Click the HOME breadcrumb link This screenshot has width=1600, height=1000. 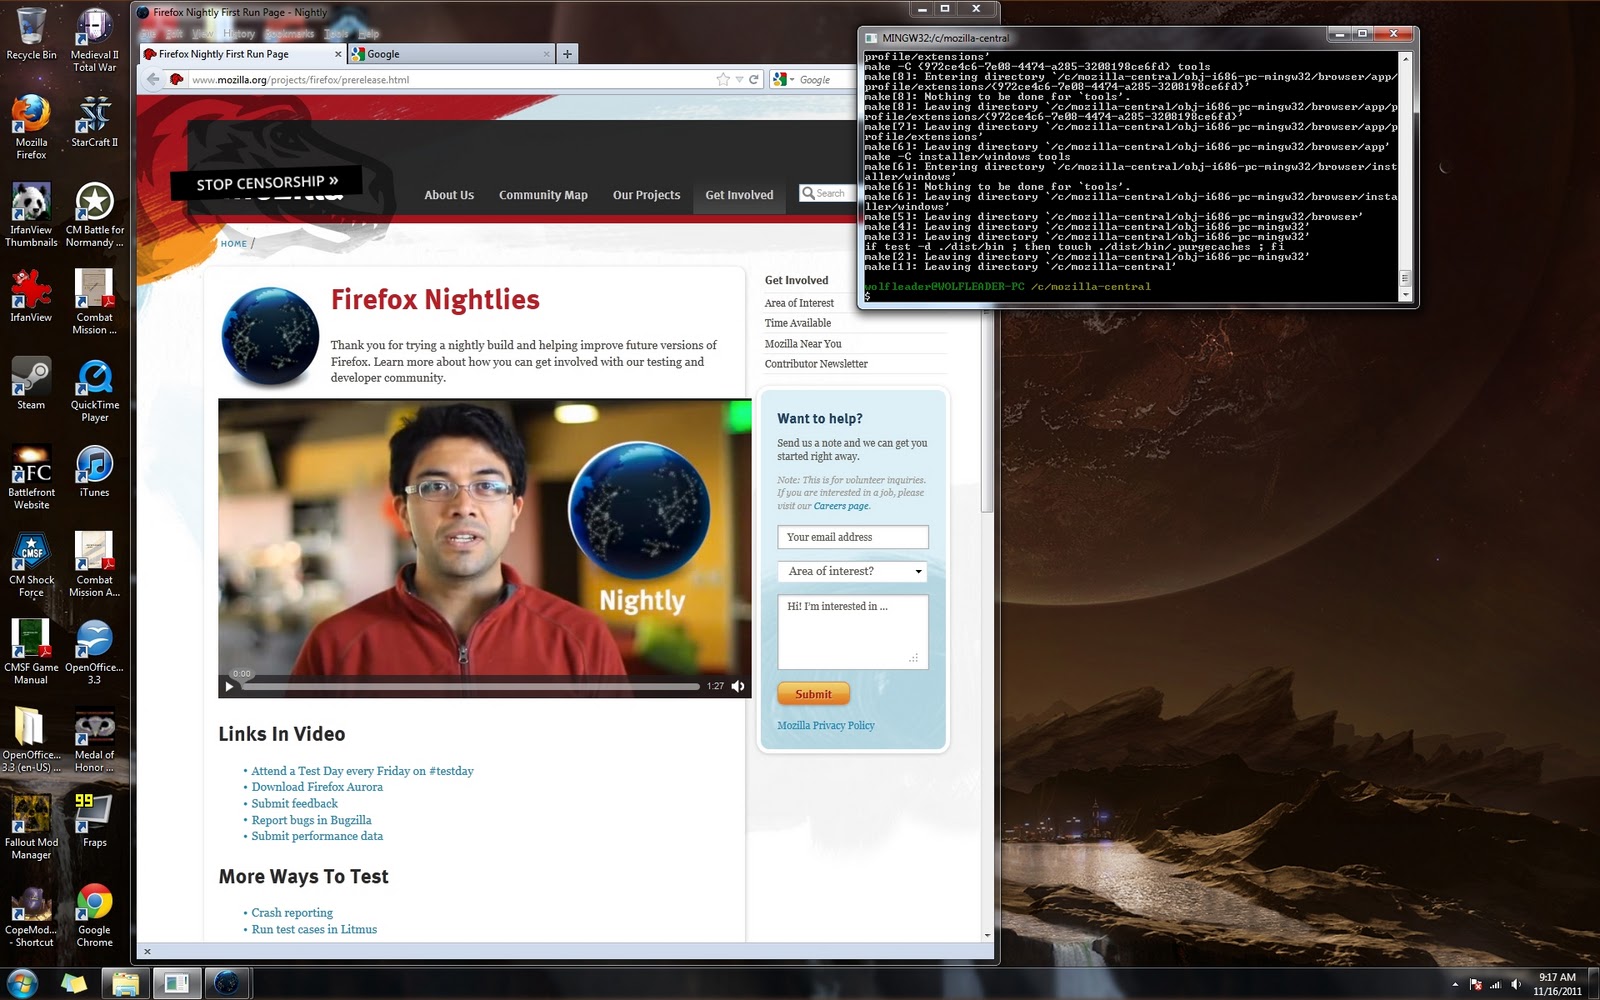point(234,244)
